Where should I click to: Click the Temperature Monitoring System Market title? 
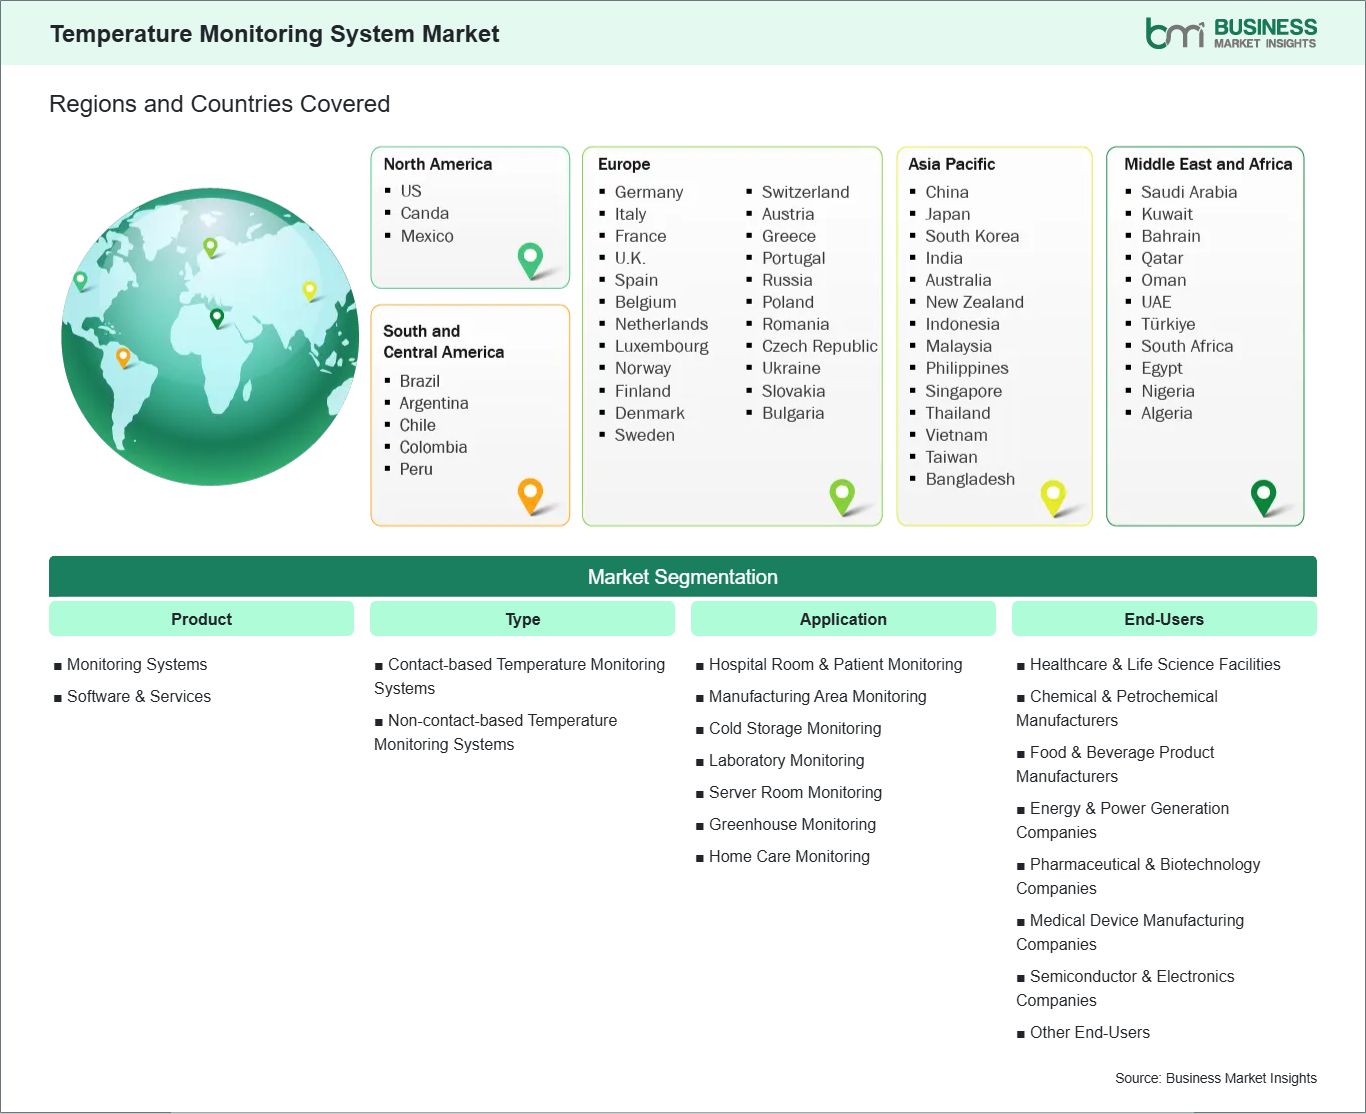tap(274, 34)
